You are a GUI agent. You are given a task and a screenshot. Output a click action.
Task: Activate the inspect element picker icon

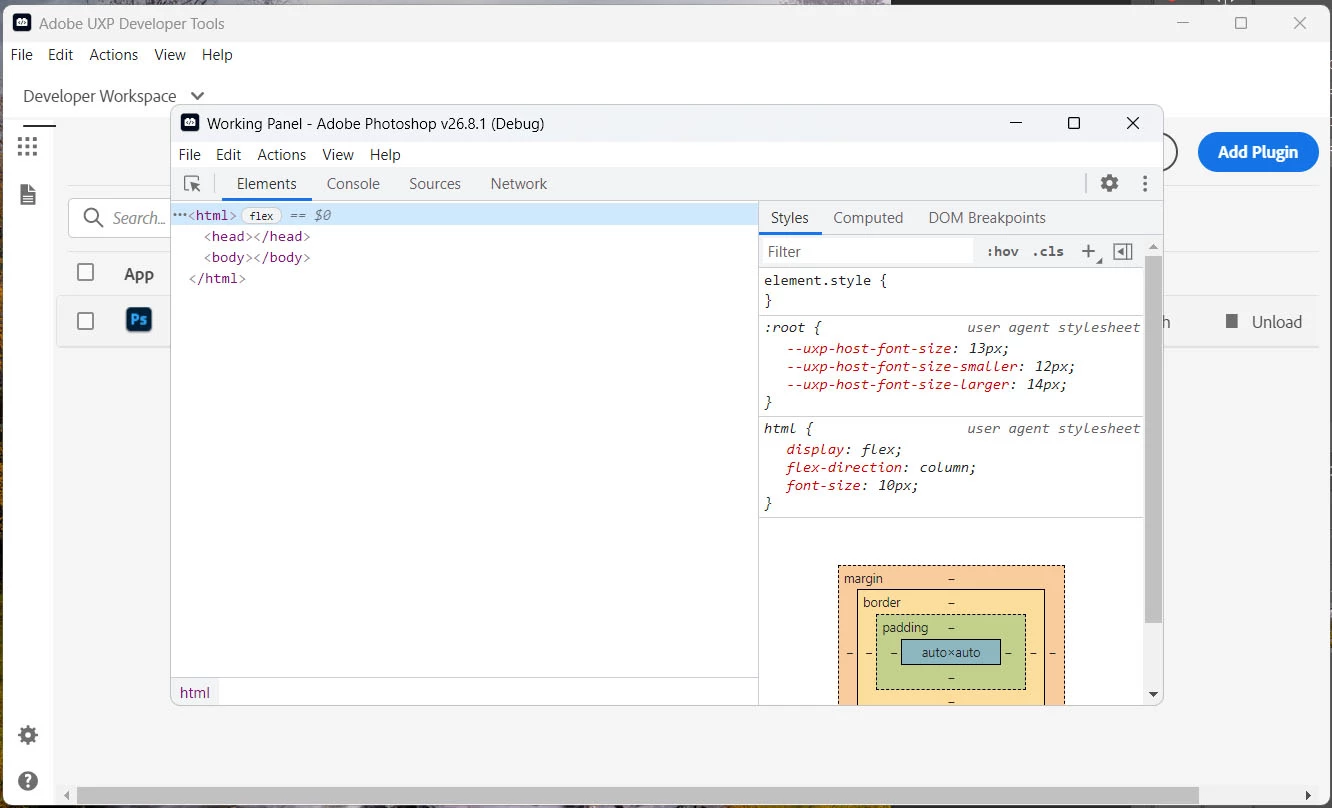(193, 184)
